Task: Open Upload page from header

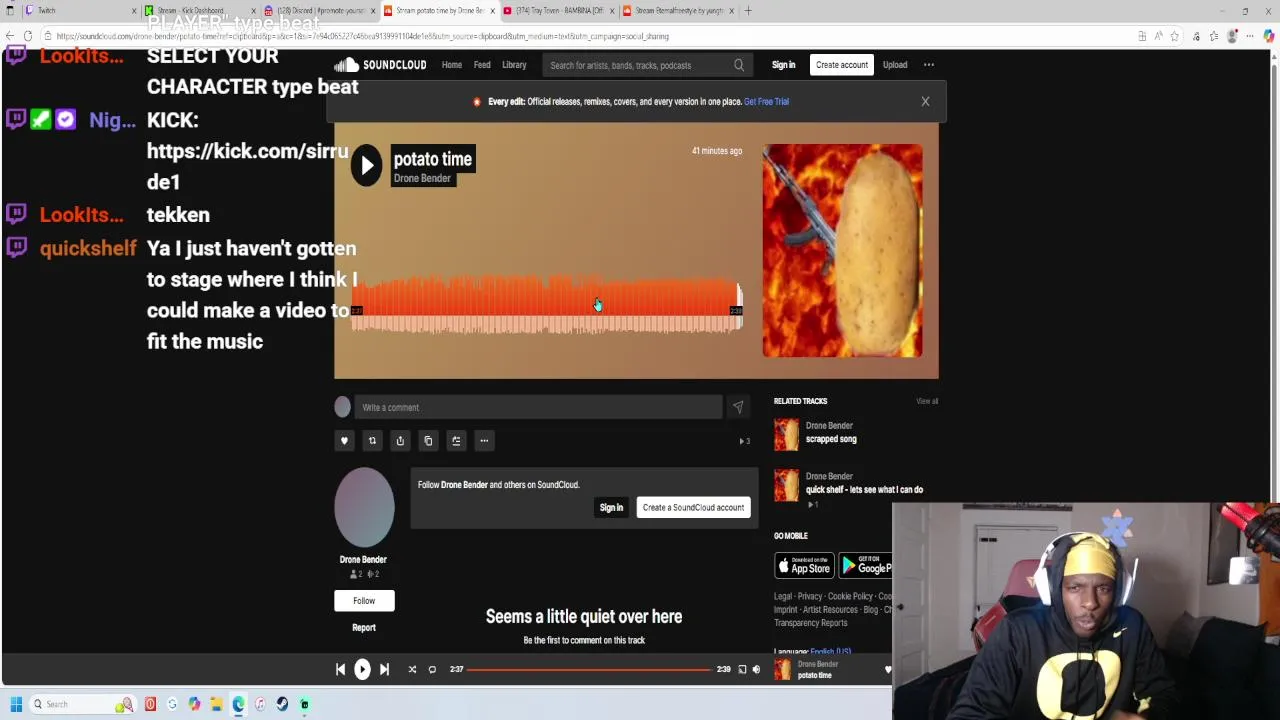Action: (895, 65)
